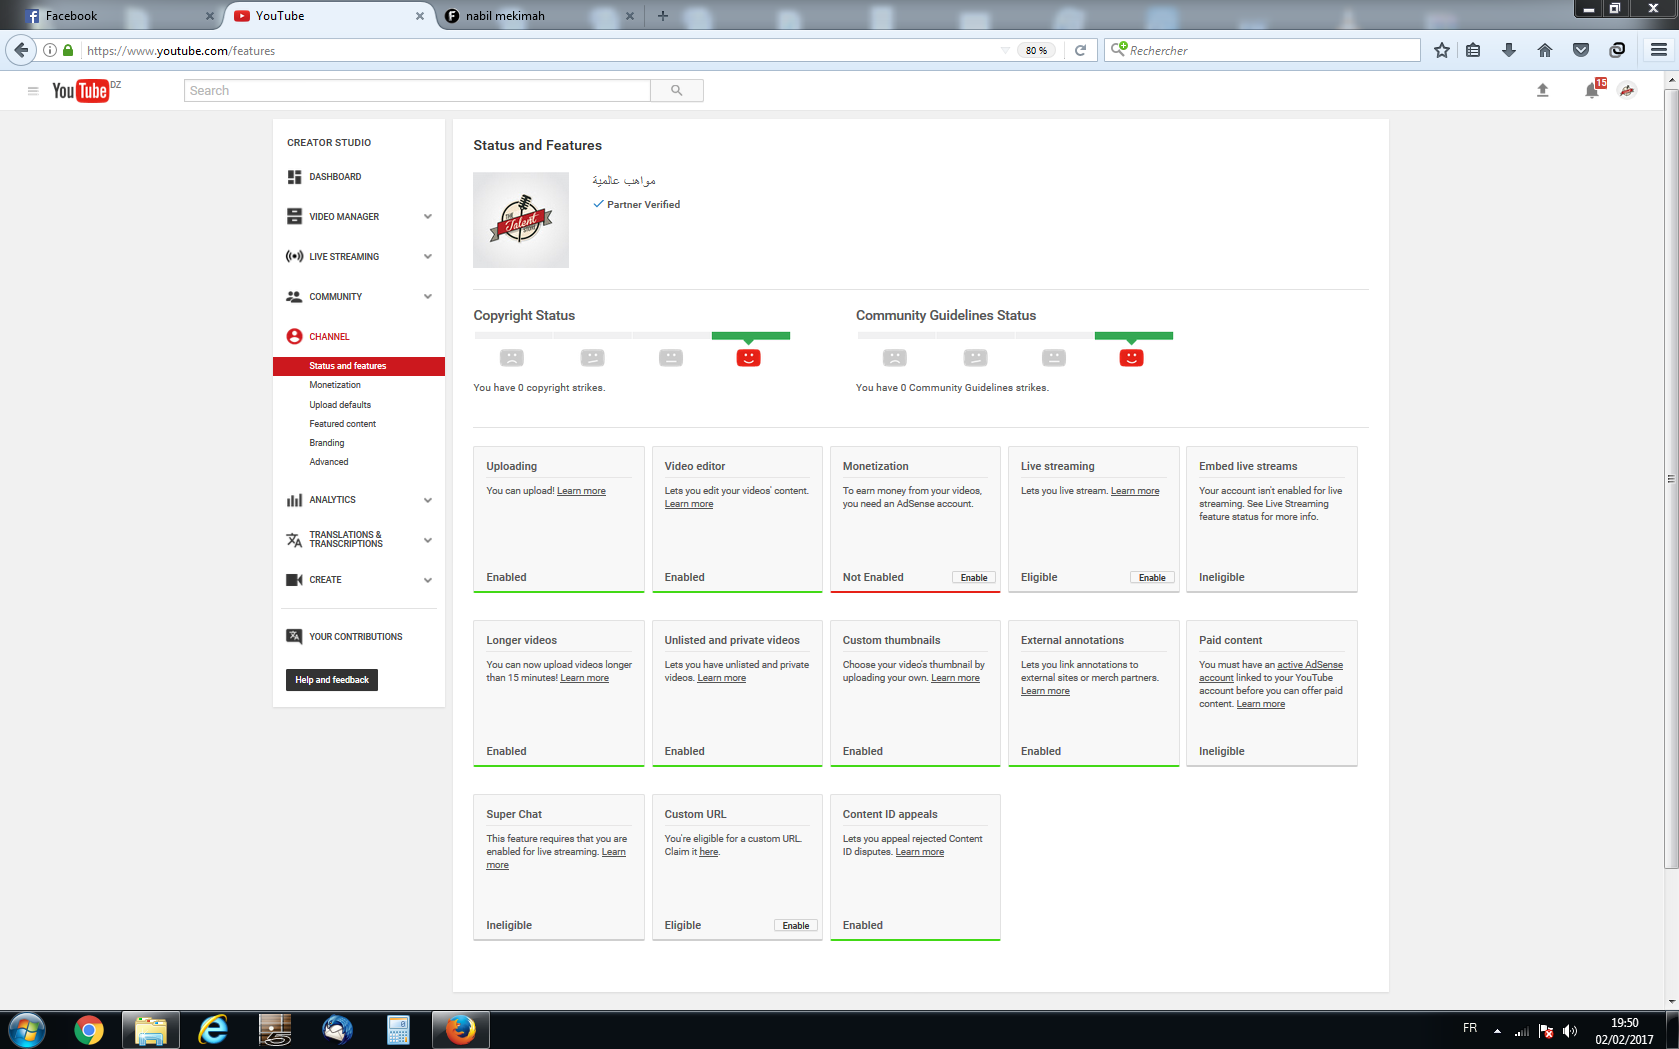This screenshot has width=1679, height=1049.
Task: Expand the Video Manager section
Action: click(427, 217)
